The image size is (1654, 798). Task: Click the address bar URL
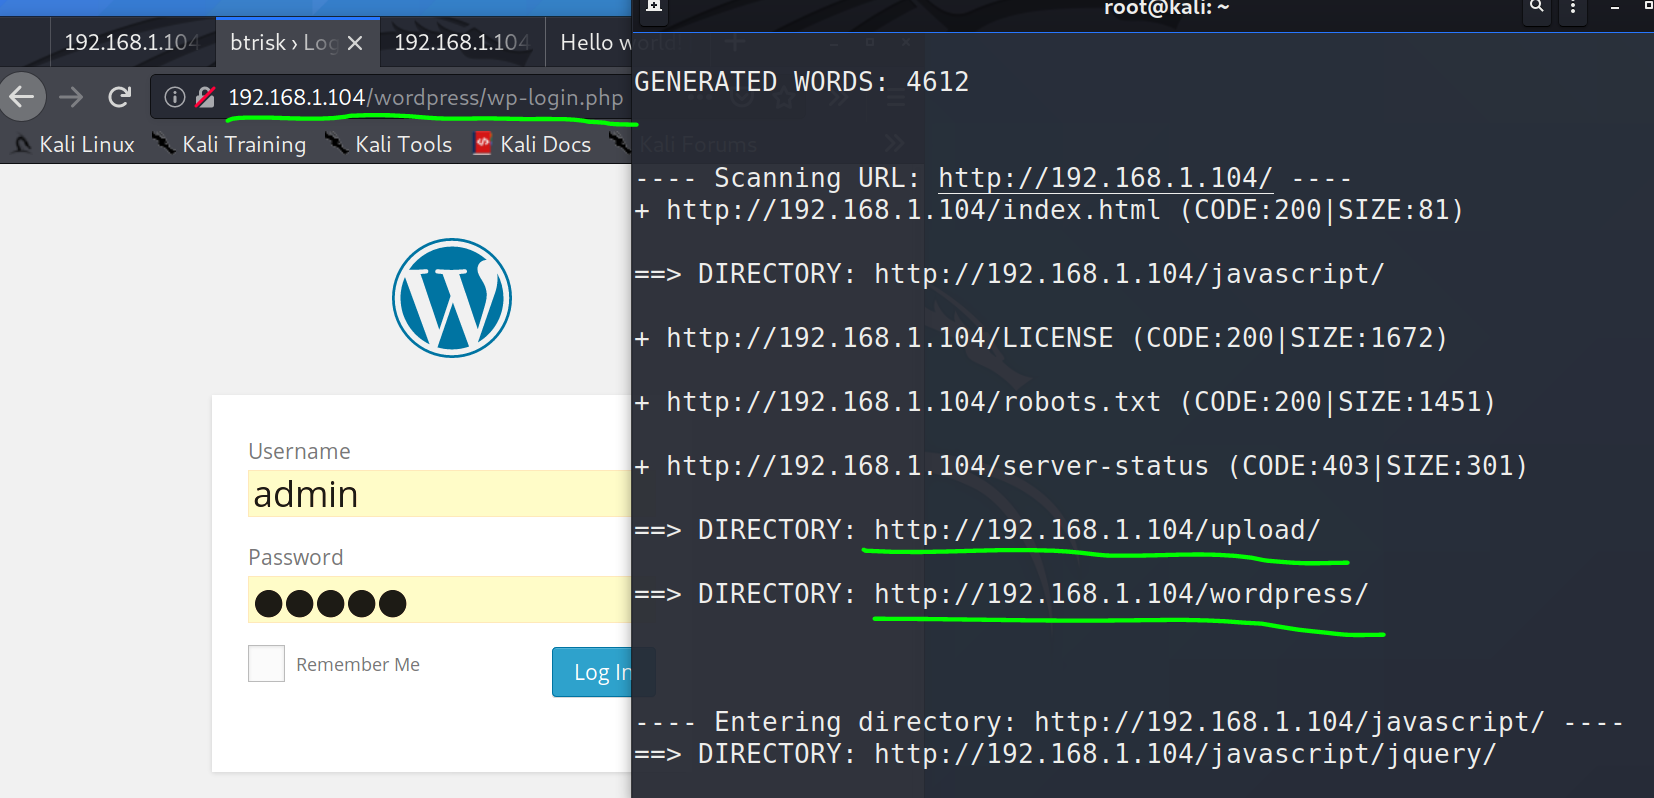click(425, 97)
